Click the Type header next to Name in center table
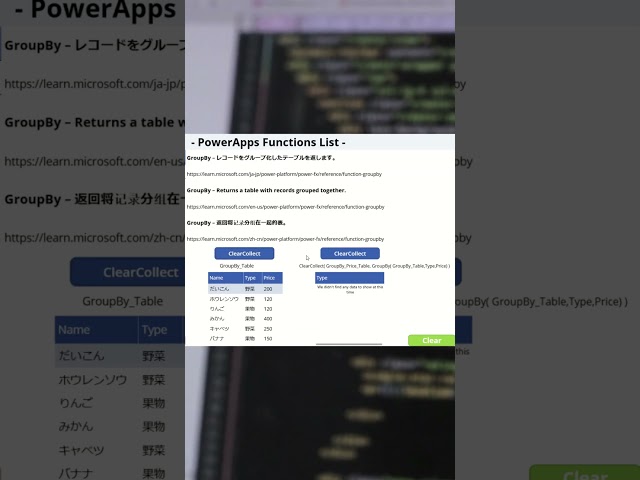 click(x=253, y=278)
